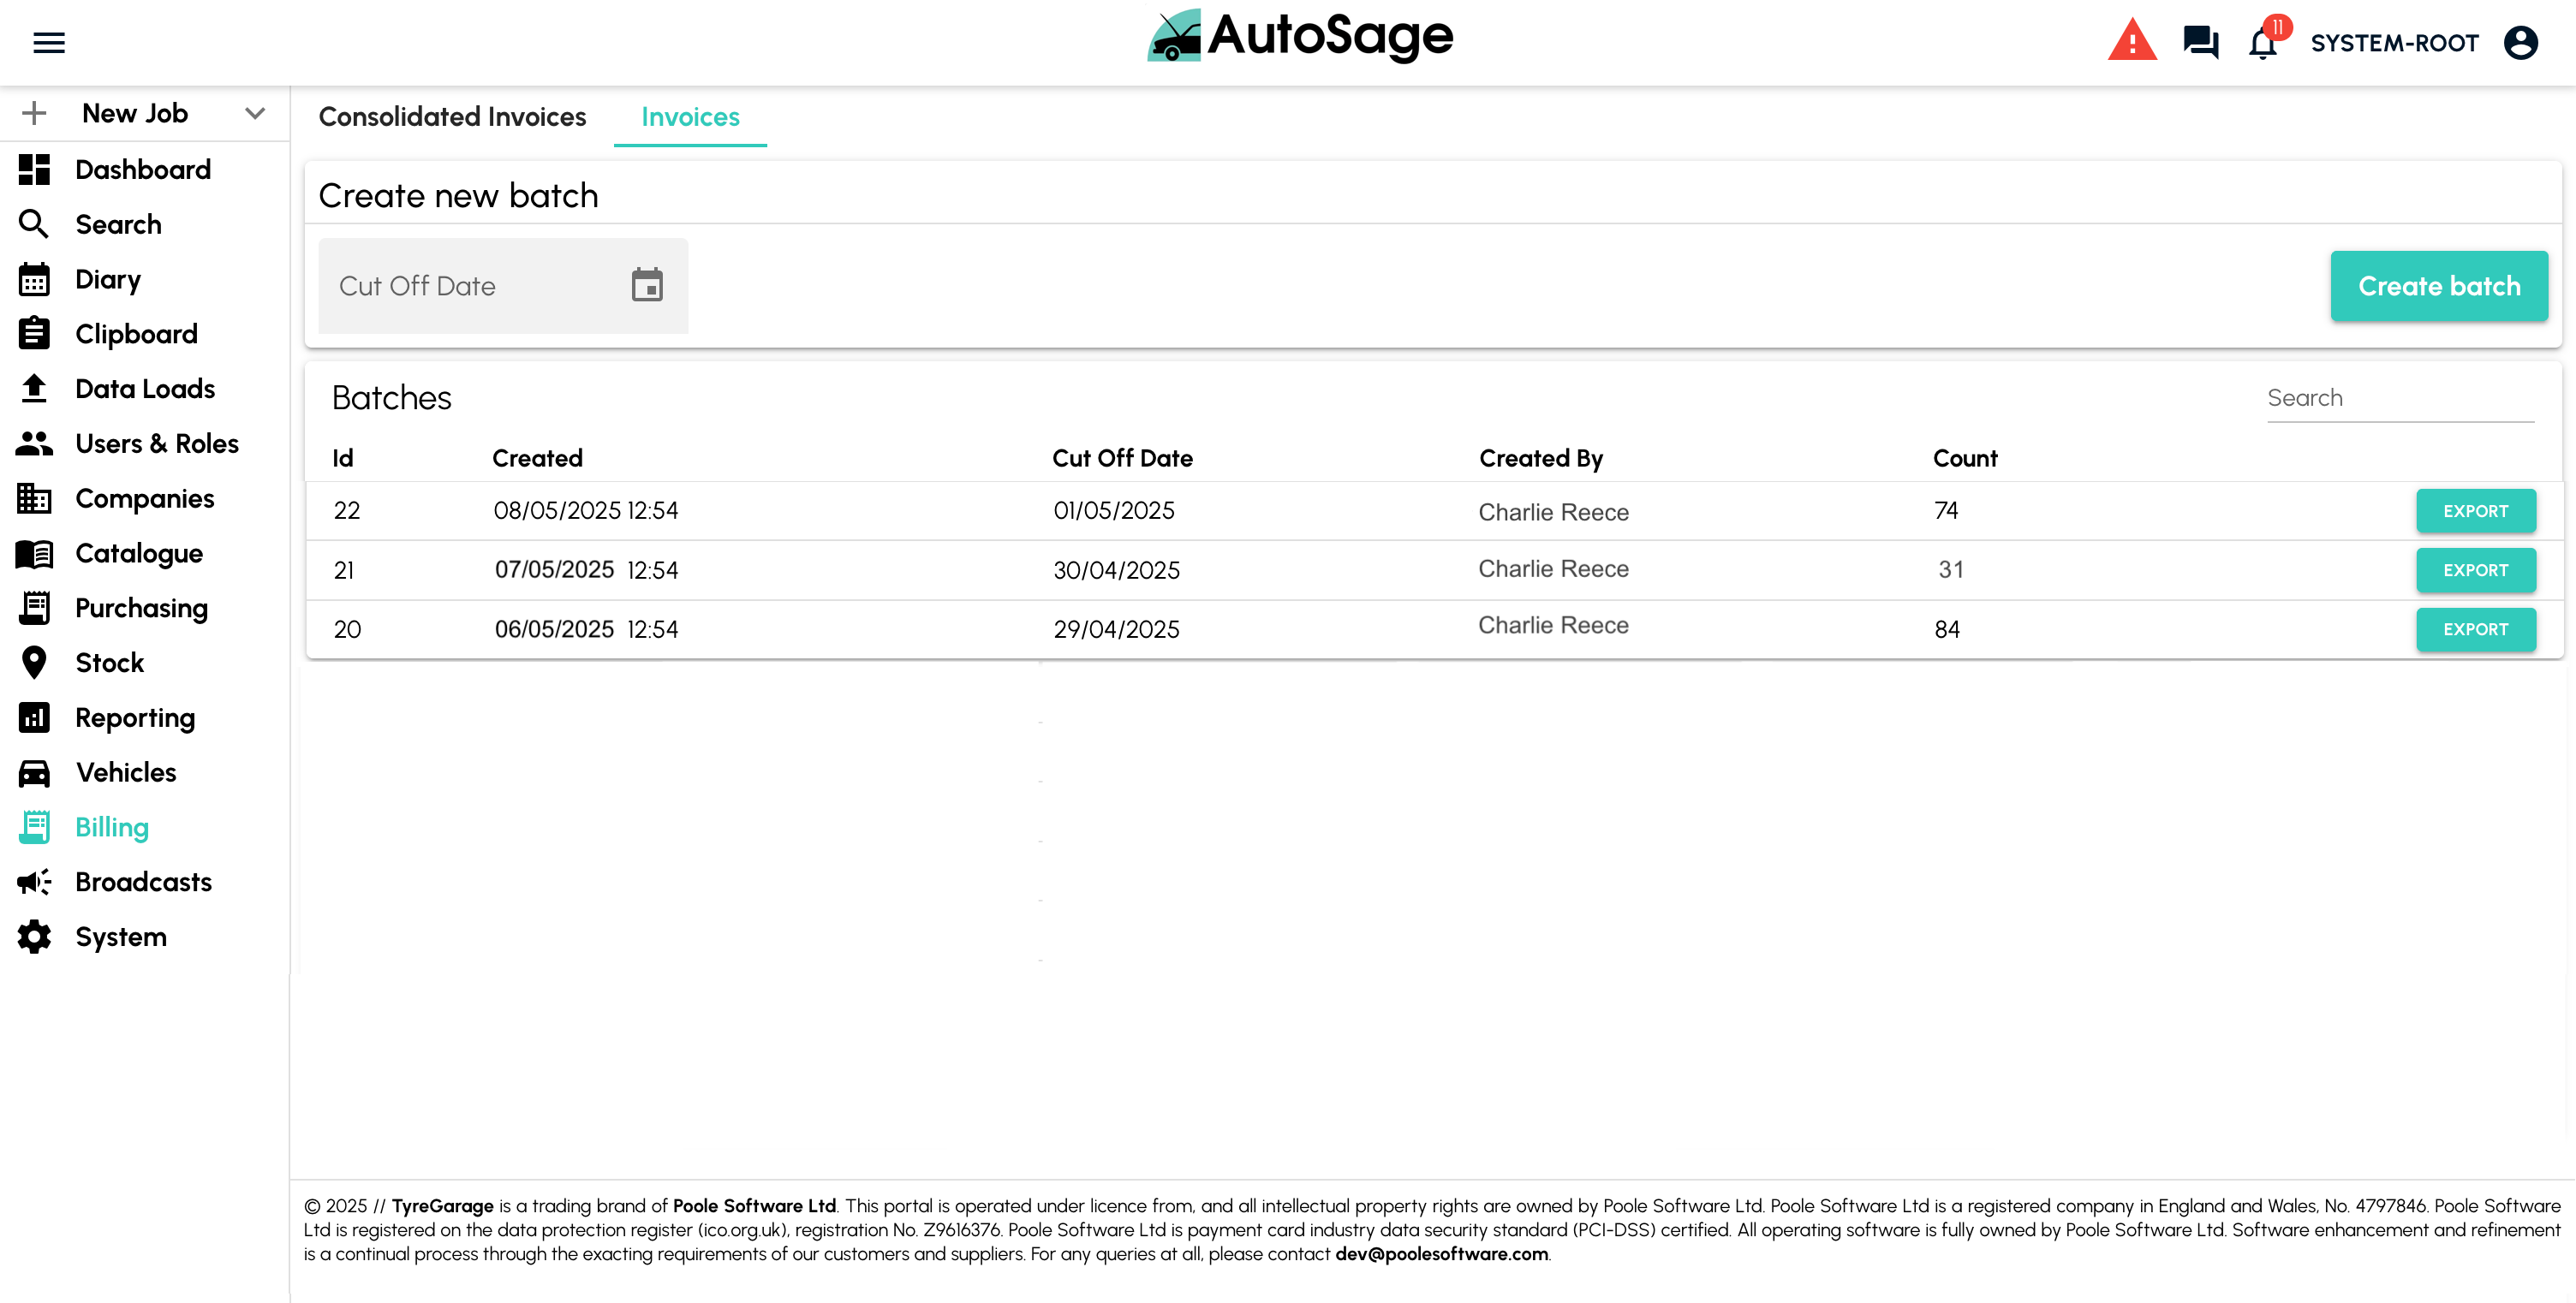The height and width of the screenshot is (1303, 2576).
Task: Open the Dashboard from the sidebar
Action: (x=143, y=169)
